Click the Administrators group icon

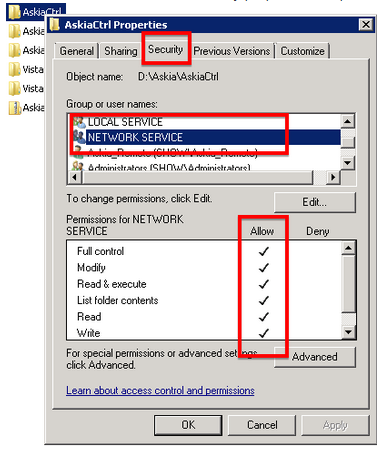point(78,166)
